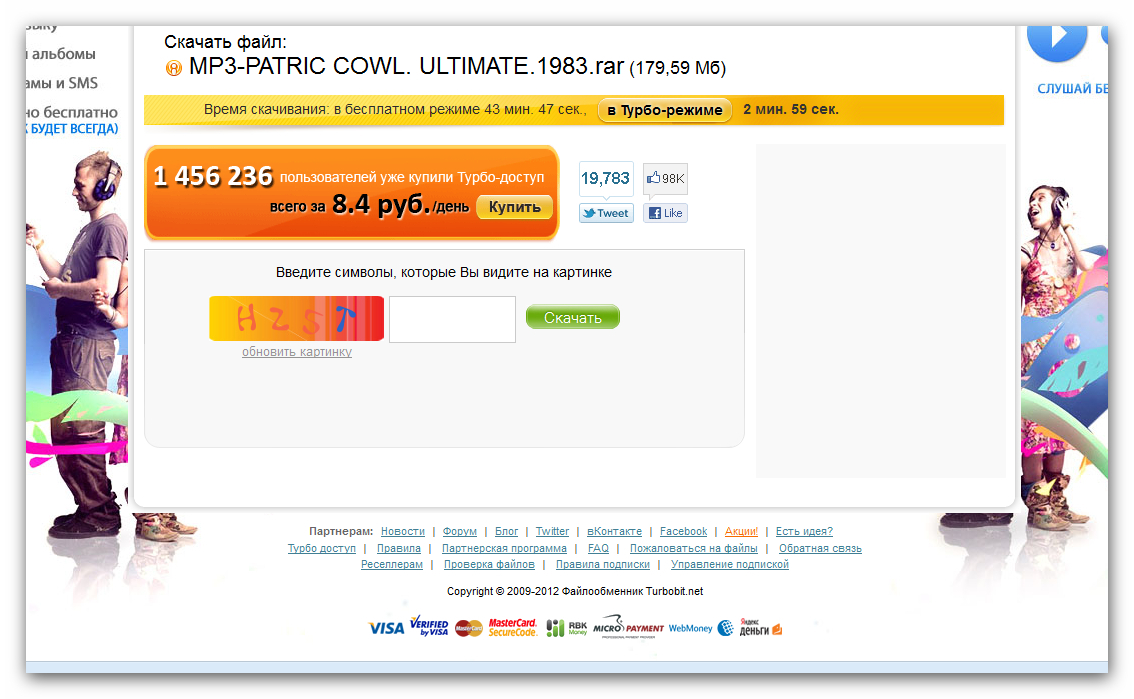The image size is (1134, 699).
Task: Open the Управление подпиской link
Action: pos(730,565)
